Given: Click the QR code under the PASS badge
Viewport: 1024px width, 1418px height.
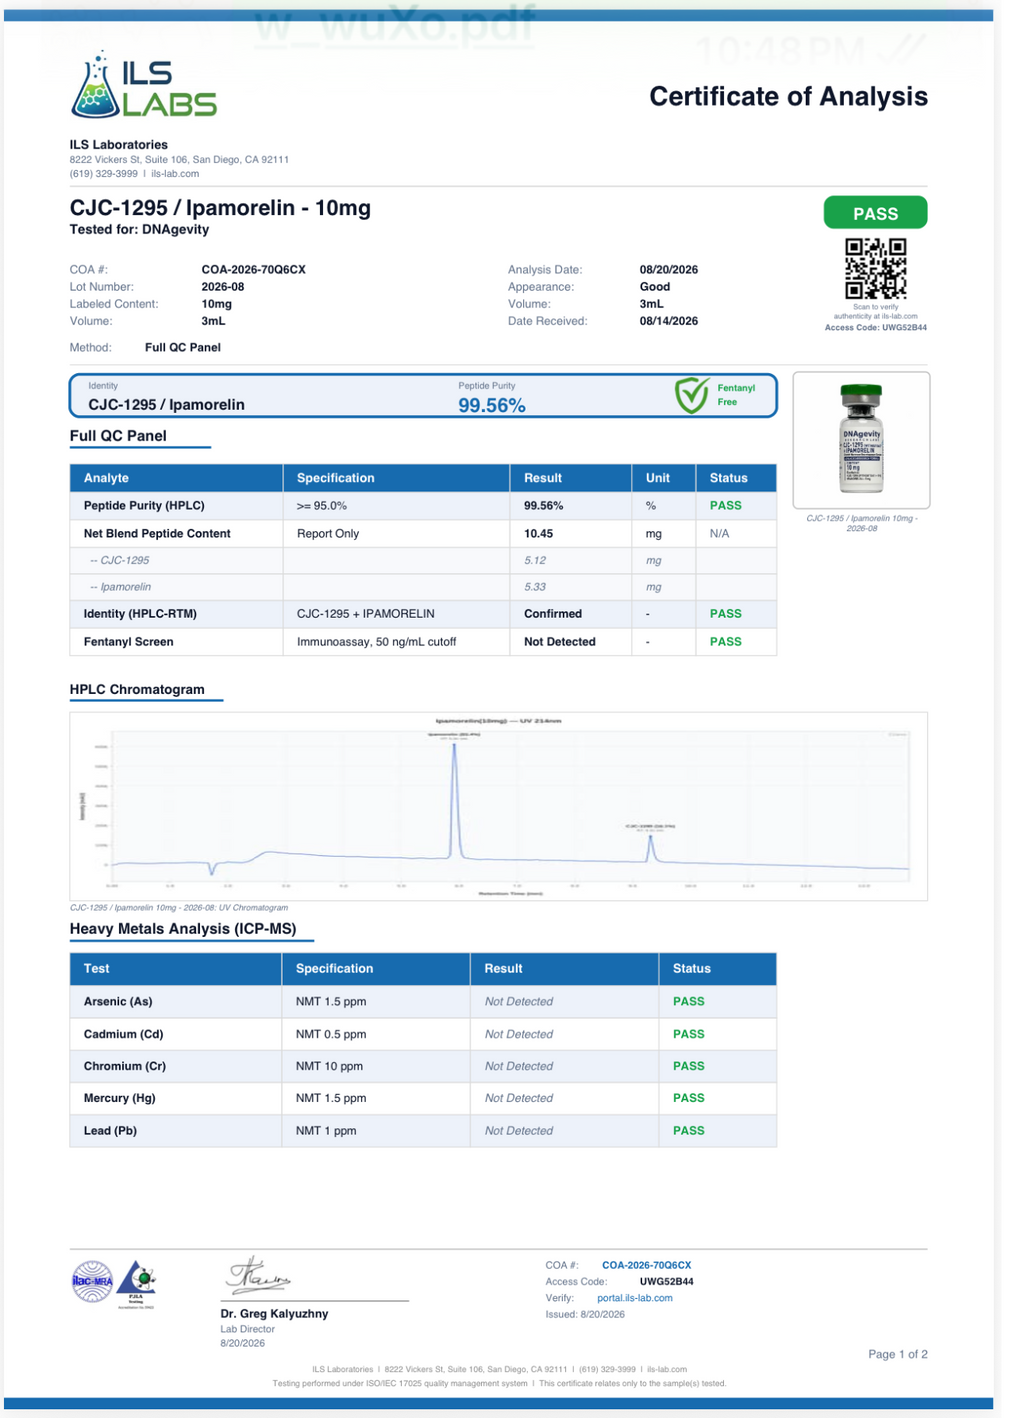Looking at the screenshot, I should coord(876,268).
